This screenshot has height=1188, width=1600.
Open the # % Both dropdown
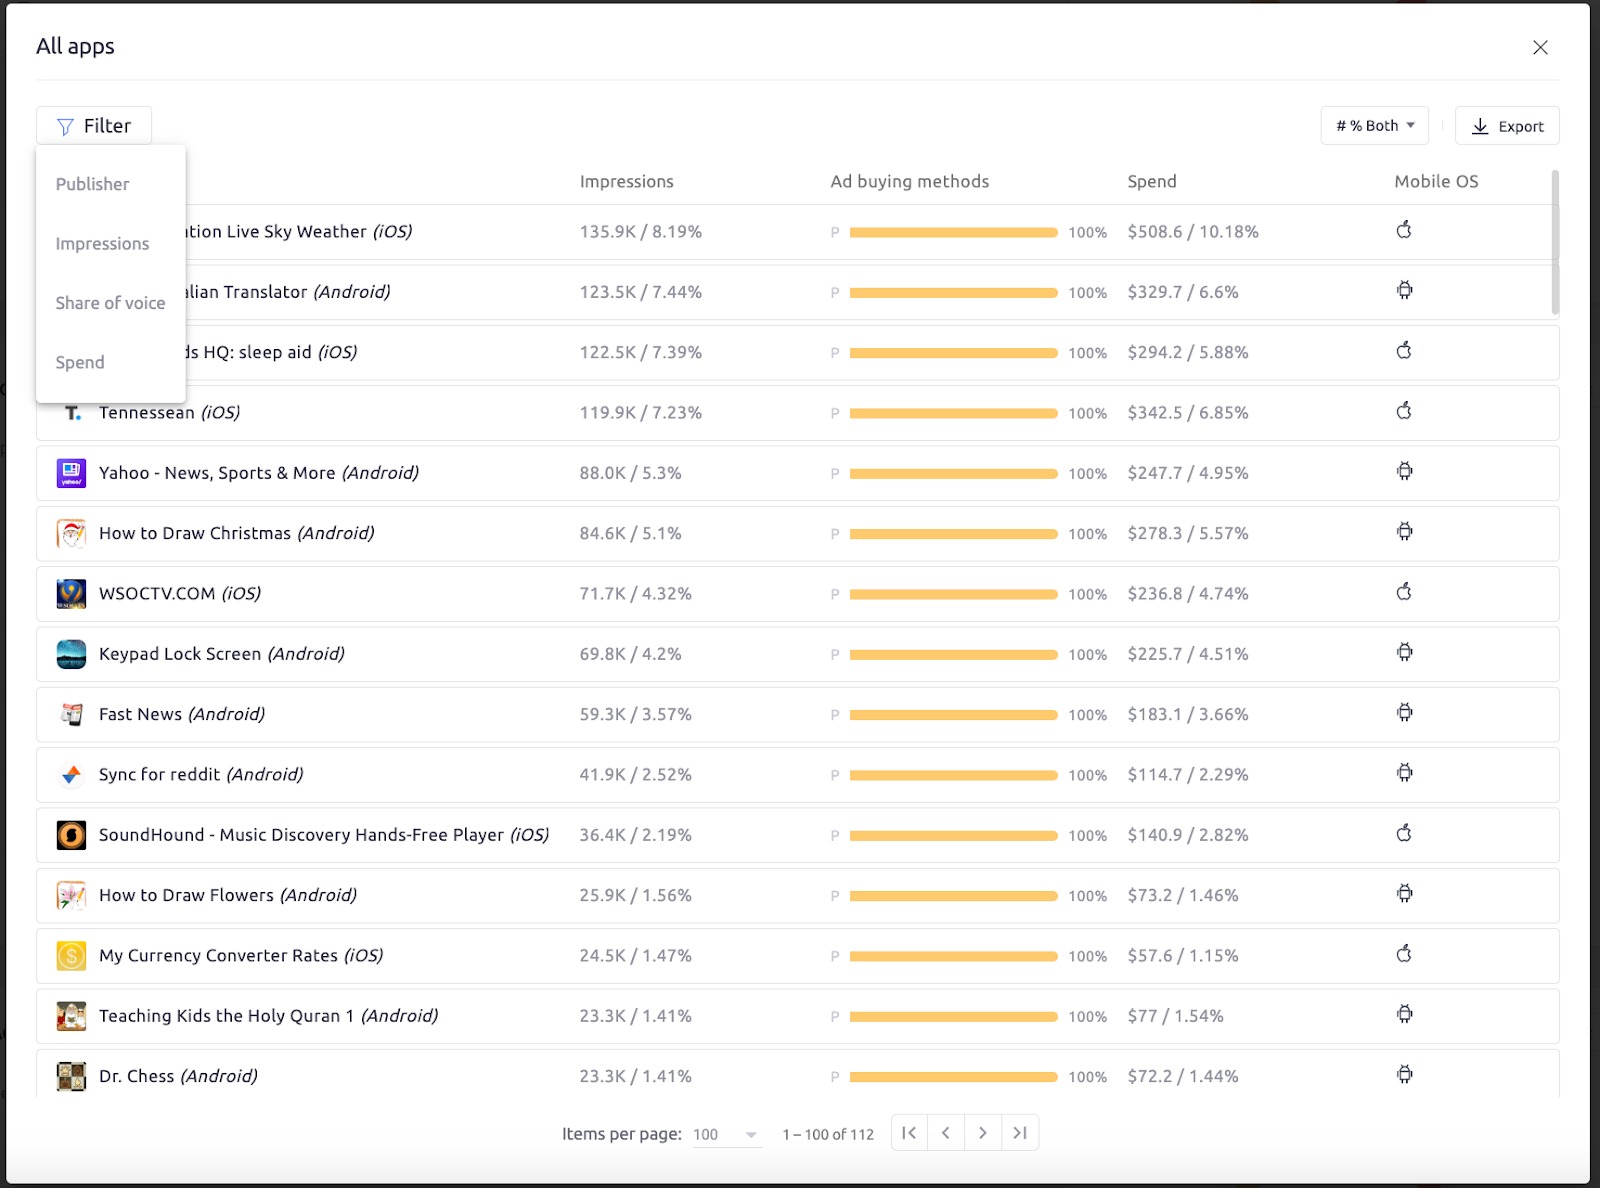[1375, 126]
